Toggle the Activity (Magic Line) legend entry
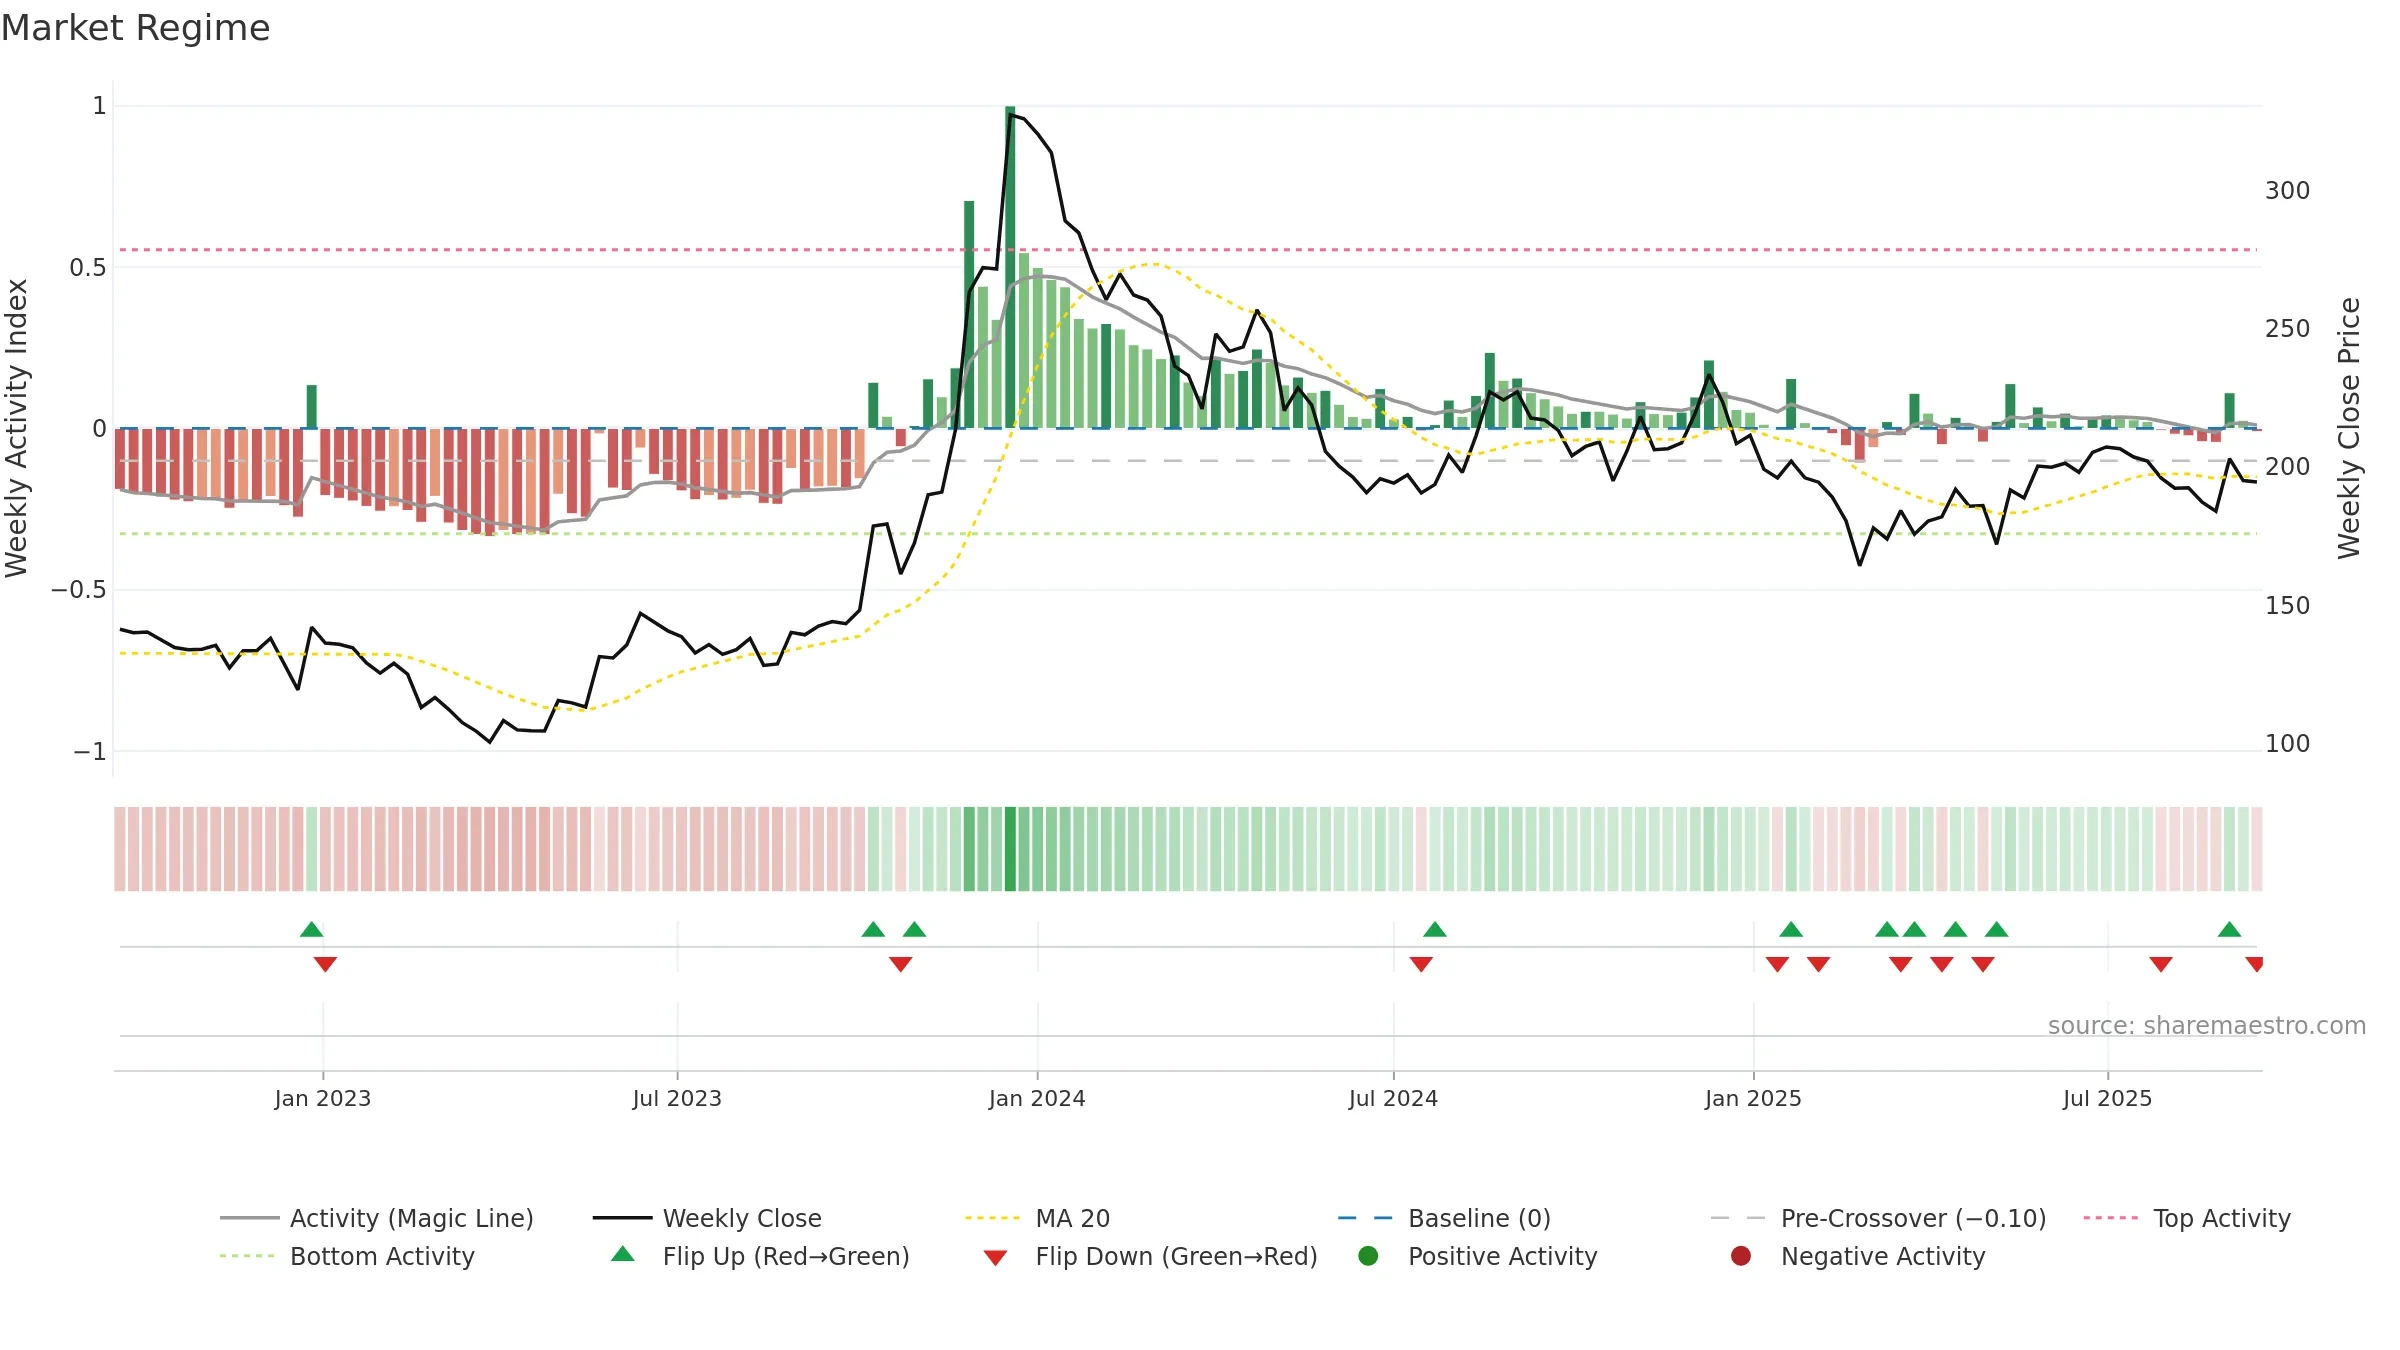 [x=377, y=1218]
